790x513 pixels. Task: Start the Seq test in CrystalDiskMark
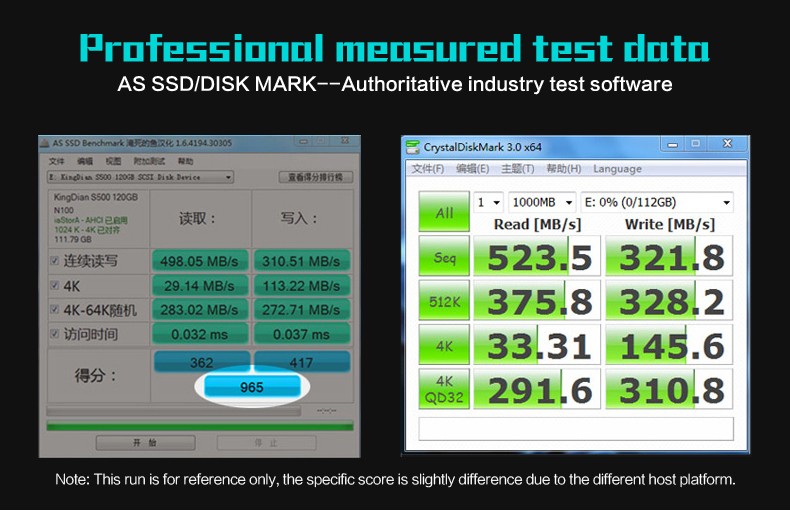click(444, 256)
